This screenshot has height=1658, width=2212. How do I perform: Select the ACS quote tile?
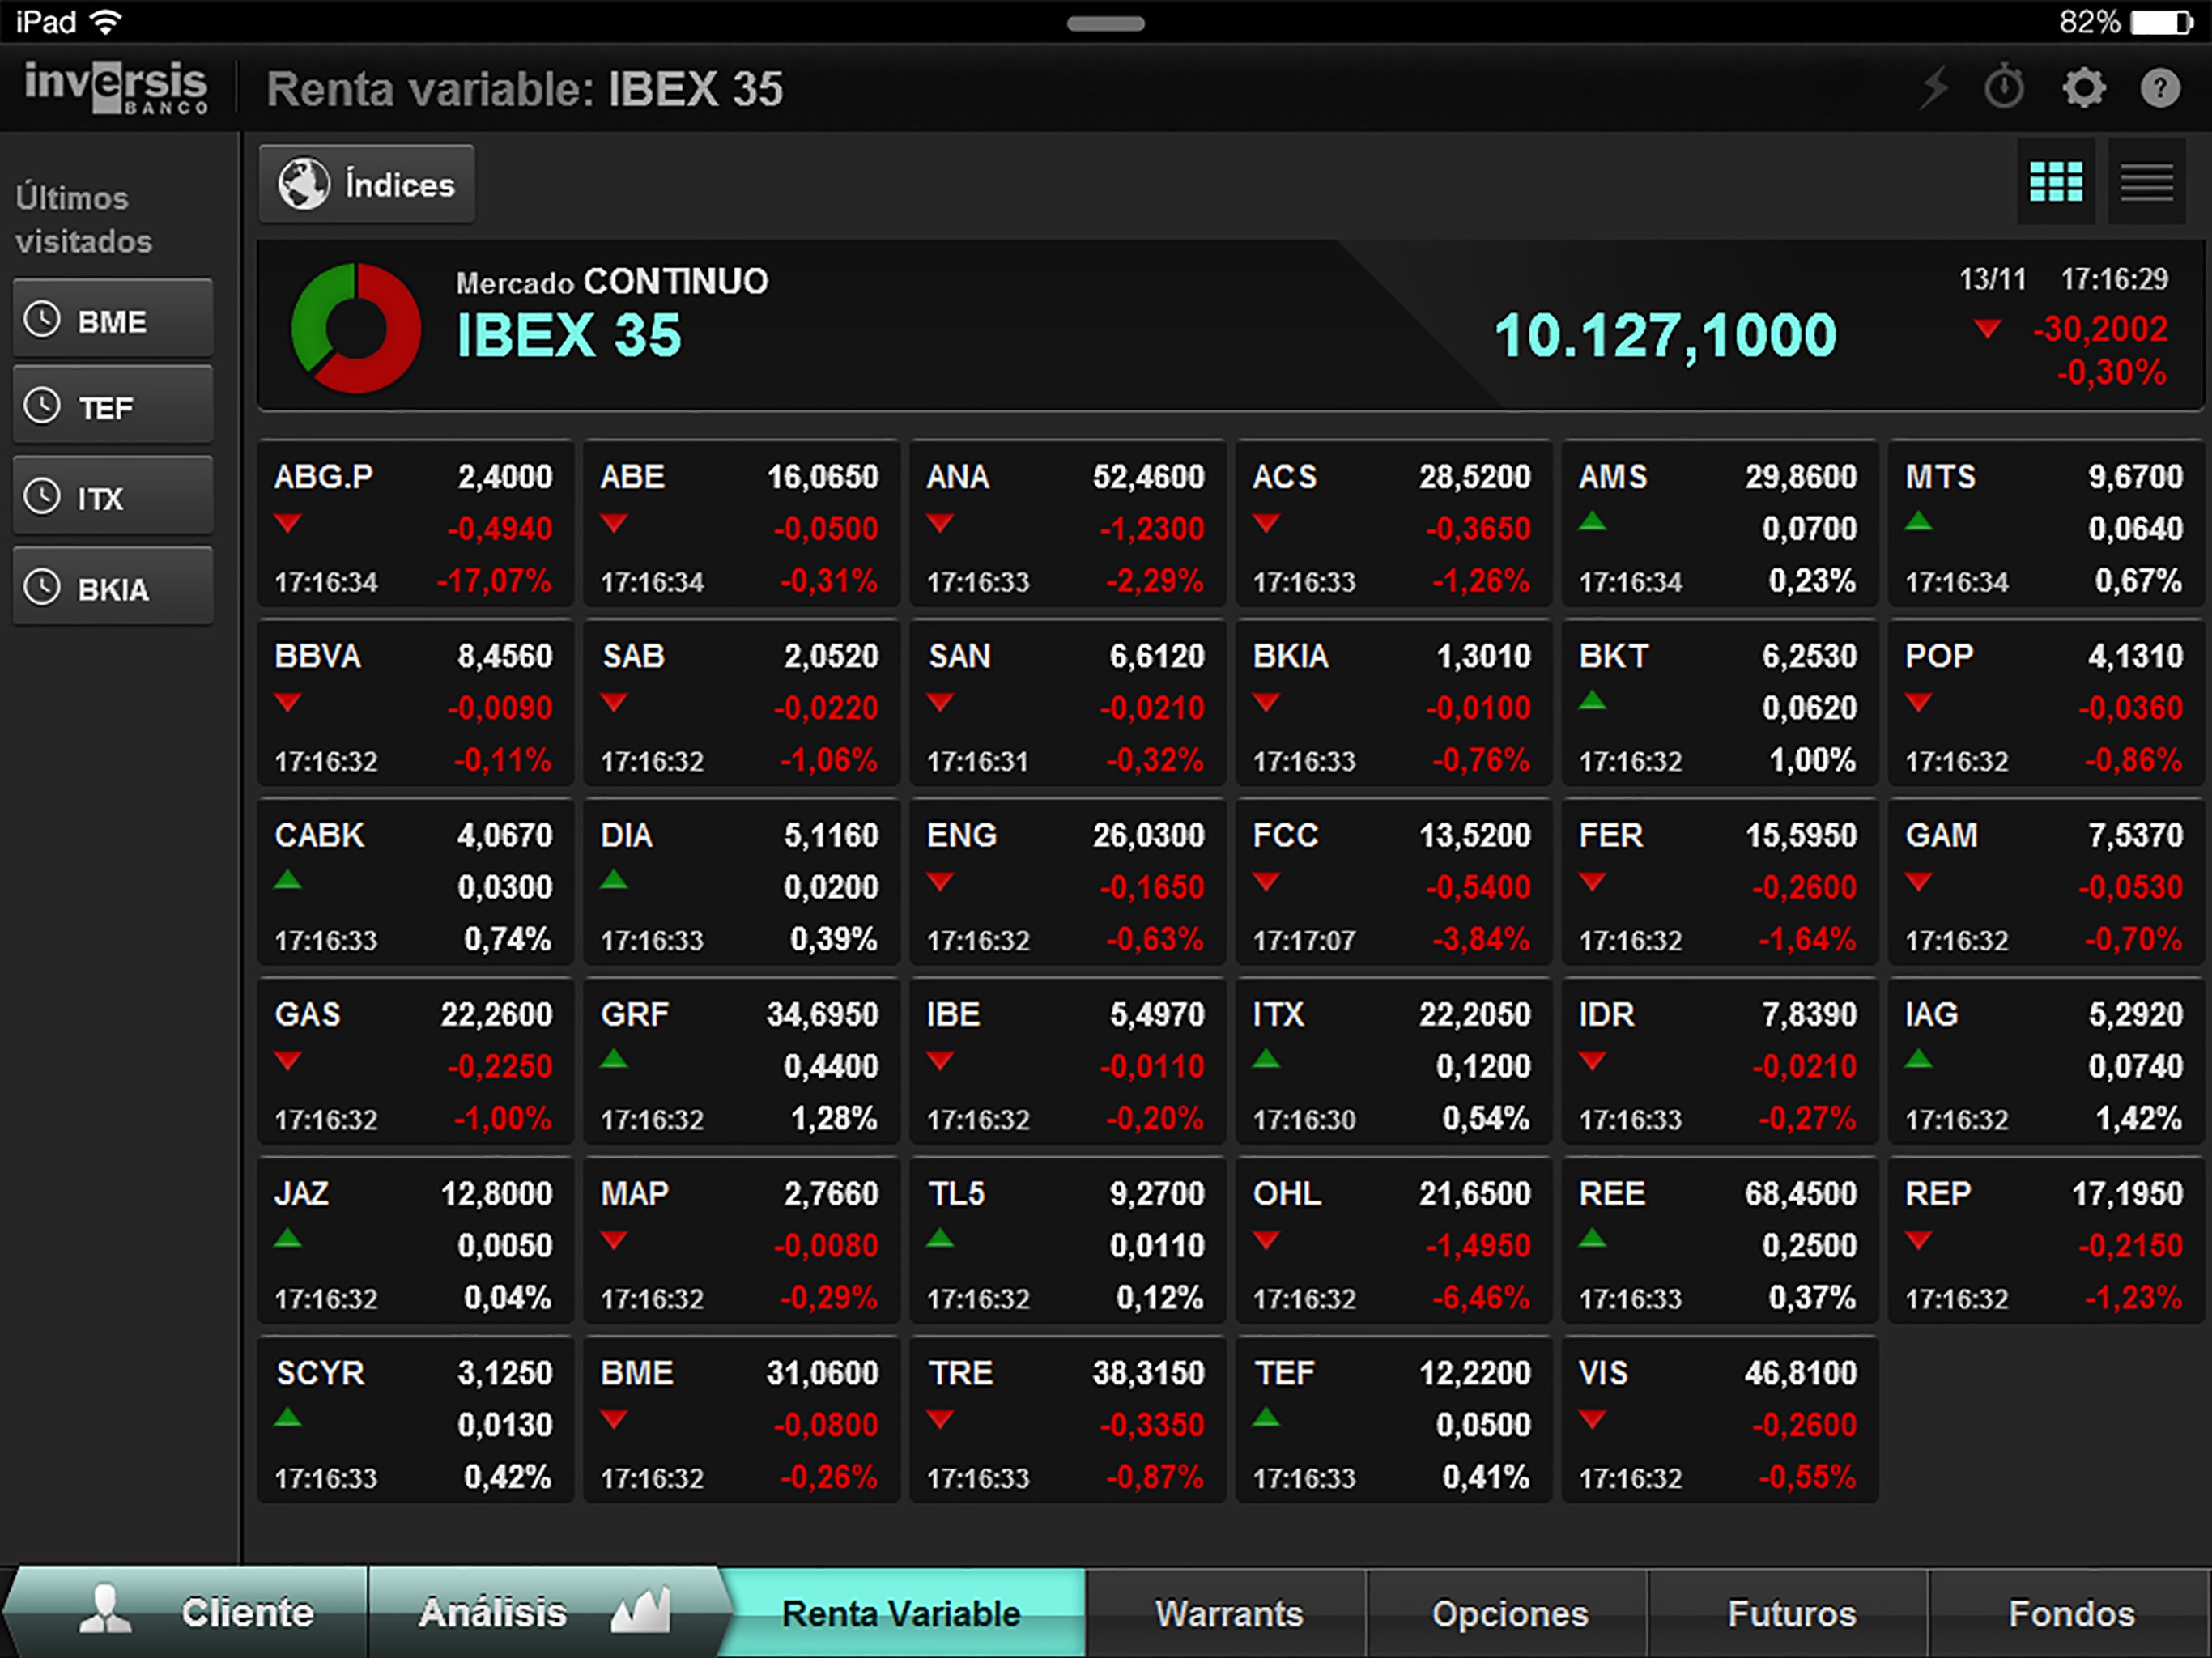1393,523
